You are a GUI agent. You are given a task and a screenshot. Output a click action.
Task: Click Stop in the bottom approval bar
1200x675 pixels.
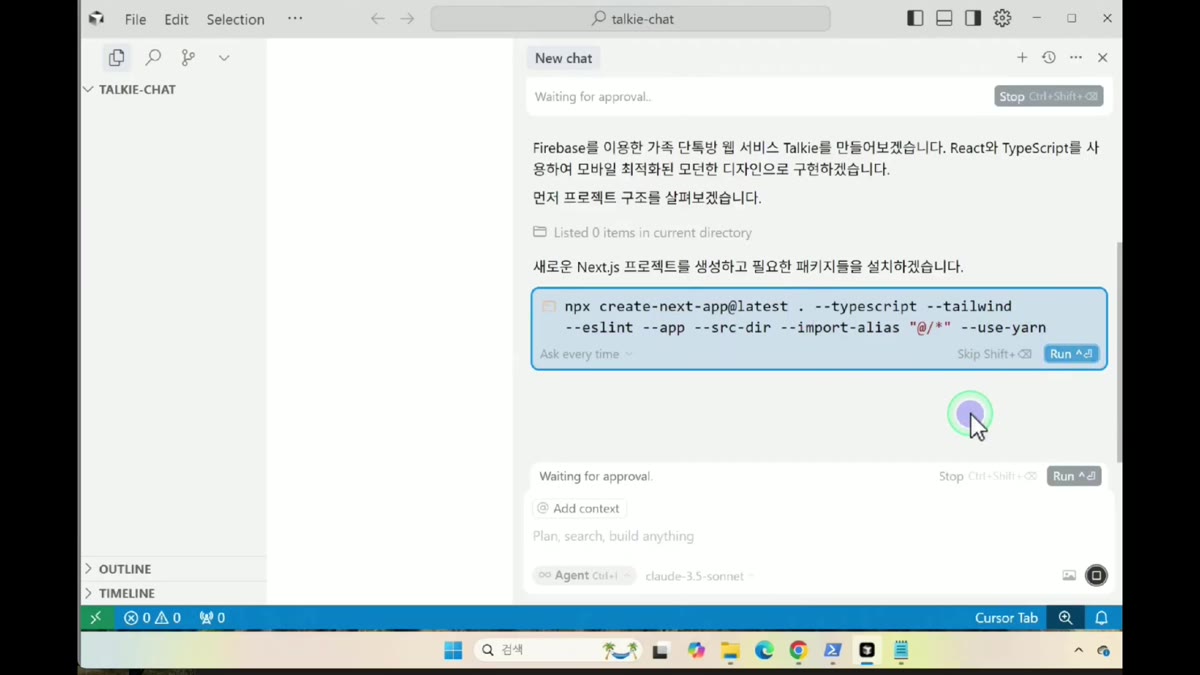[x=988, y=476]
